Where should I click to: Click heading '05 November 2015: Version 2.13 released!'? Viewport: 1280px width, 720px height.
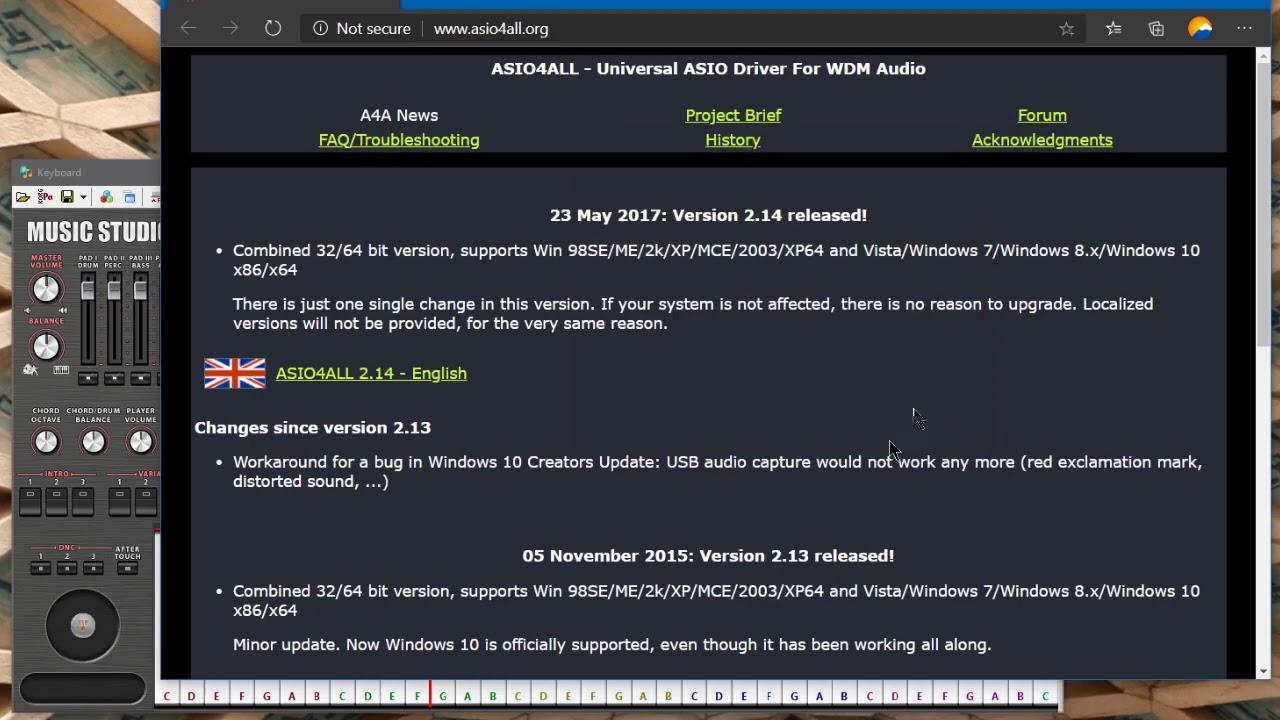coord(708,555)
